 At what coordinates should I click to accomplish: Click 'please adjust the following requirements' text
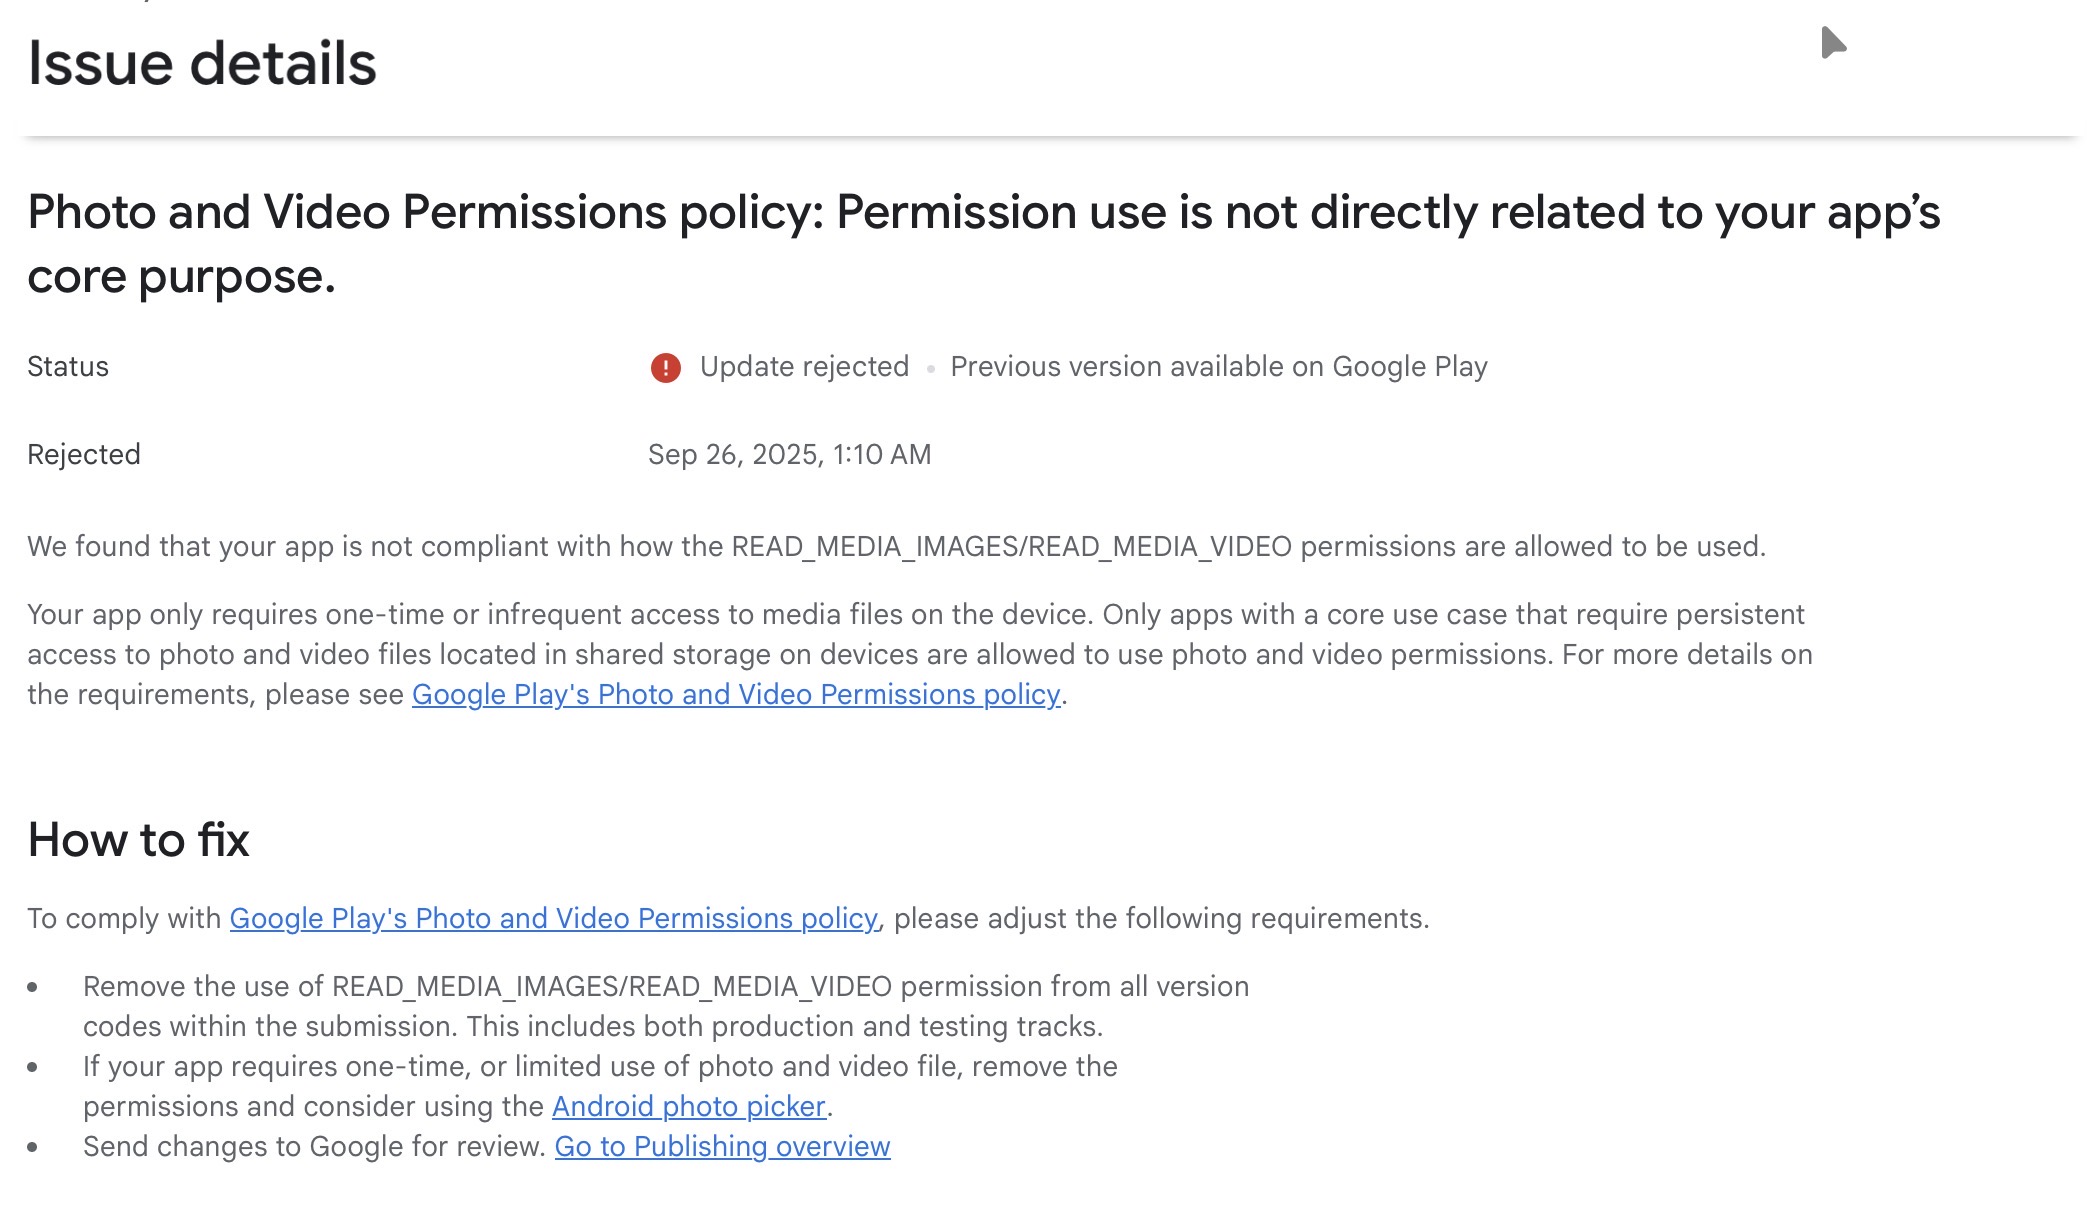coord(1161,918)
